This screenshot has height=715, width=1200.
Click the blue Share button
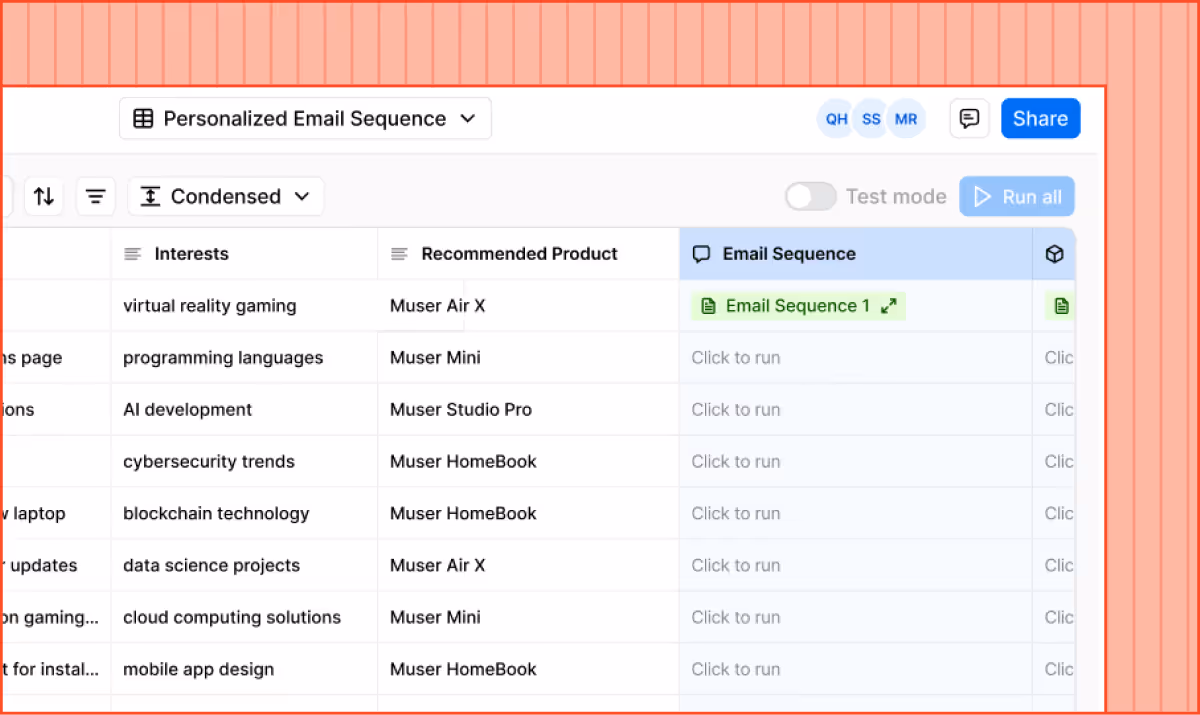1040,118
